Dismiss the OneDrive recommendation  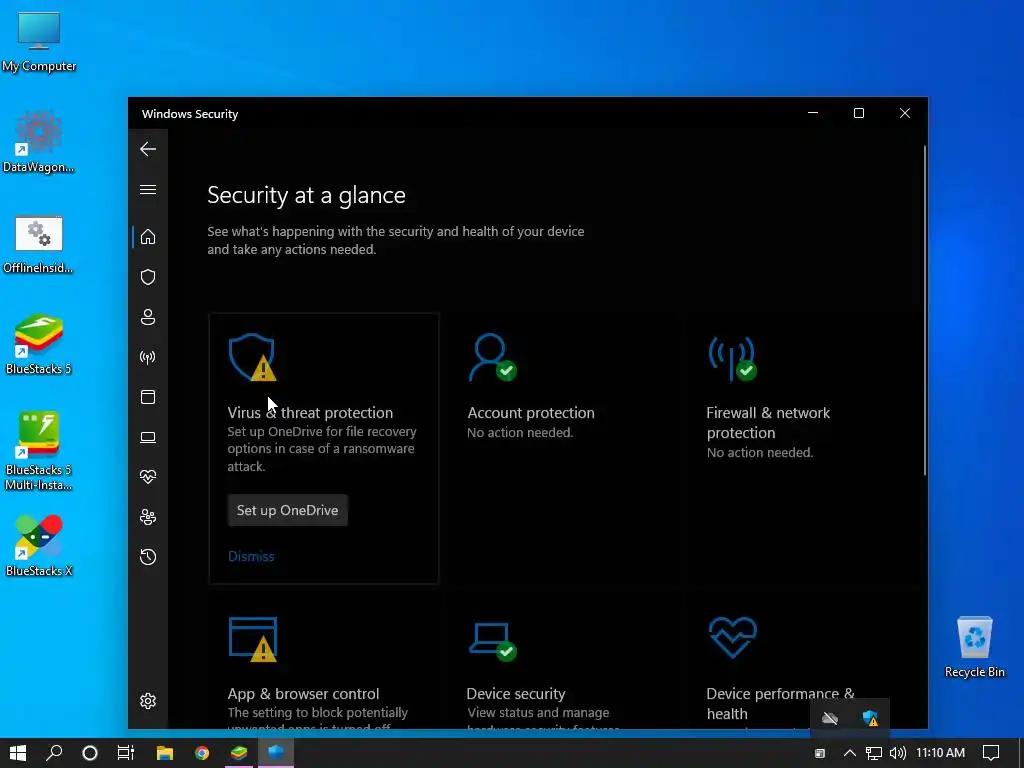[251, 556]
